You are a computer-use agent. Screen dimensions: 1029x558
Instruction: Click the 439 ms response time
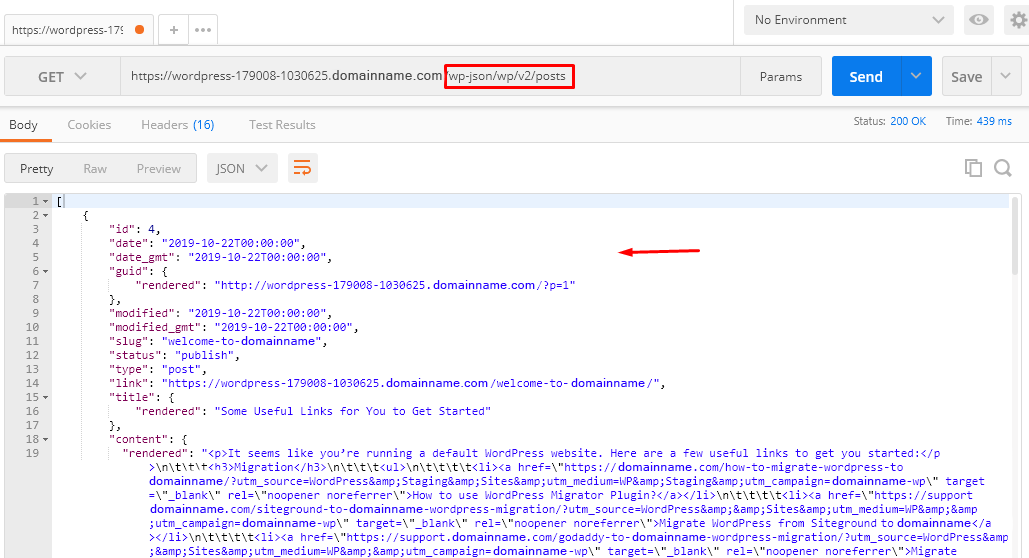click(x=994, y=121)
